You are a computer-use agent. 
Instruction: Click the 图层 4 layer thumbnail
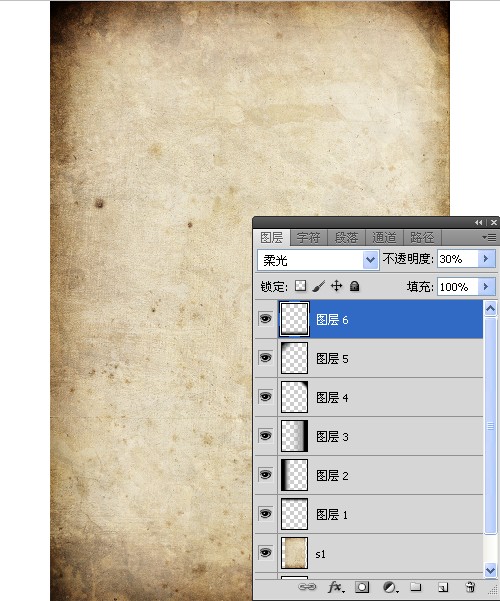pyautogui.click(x=294, y=397)
